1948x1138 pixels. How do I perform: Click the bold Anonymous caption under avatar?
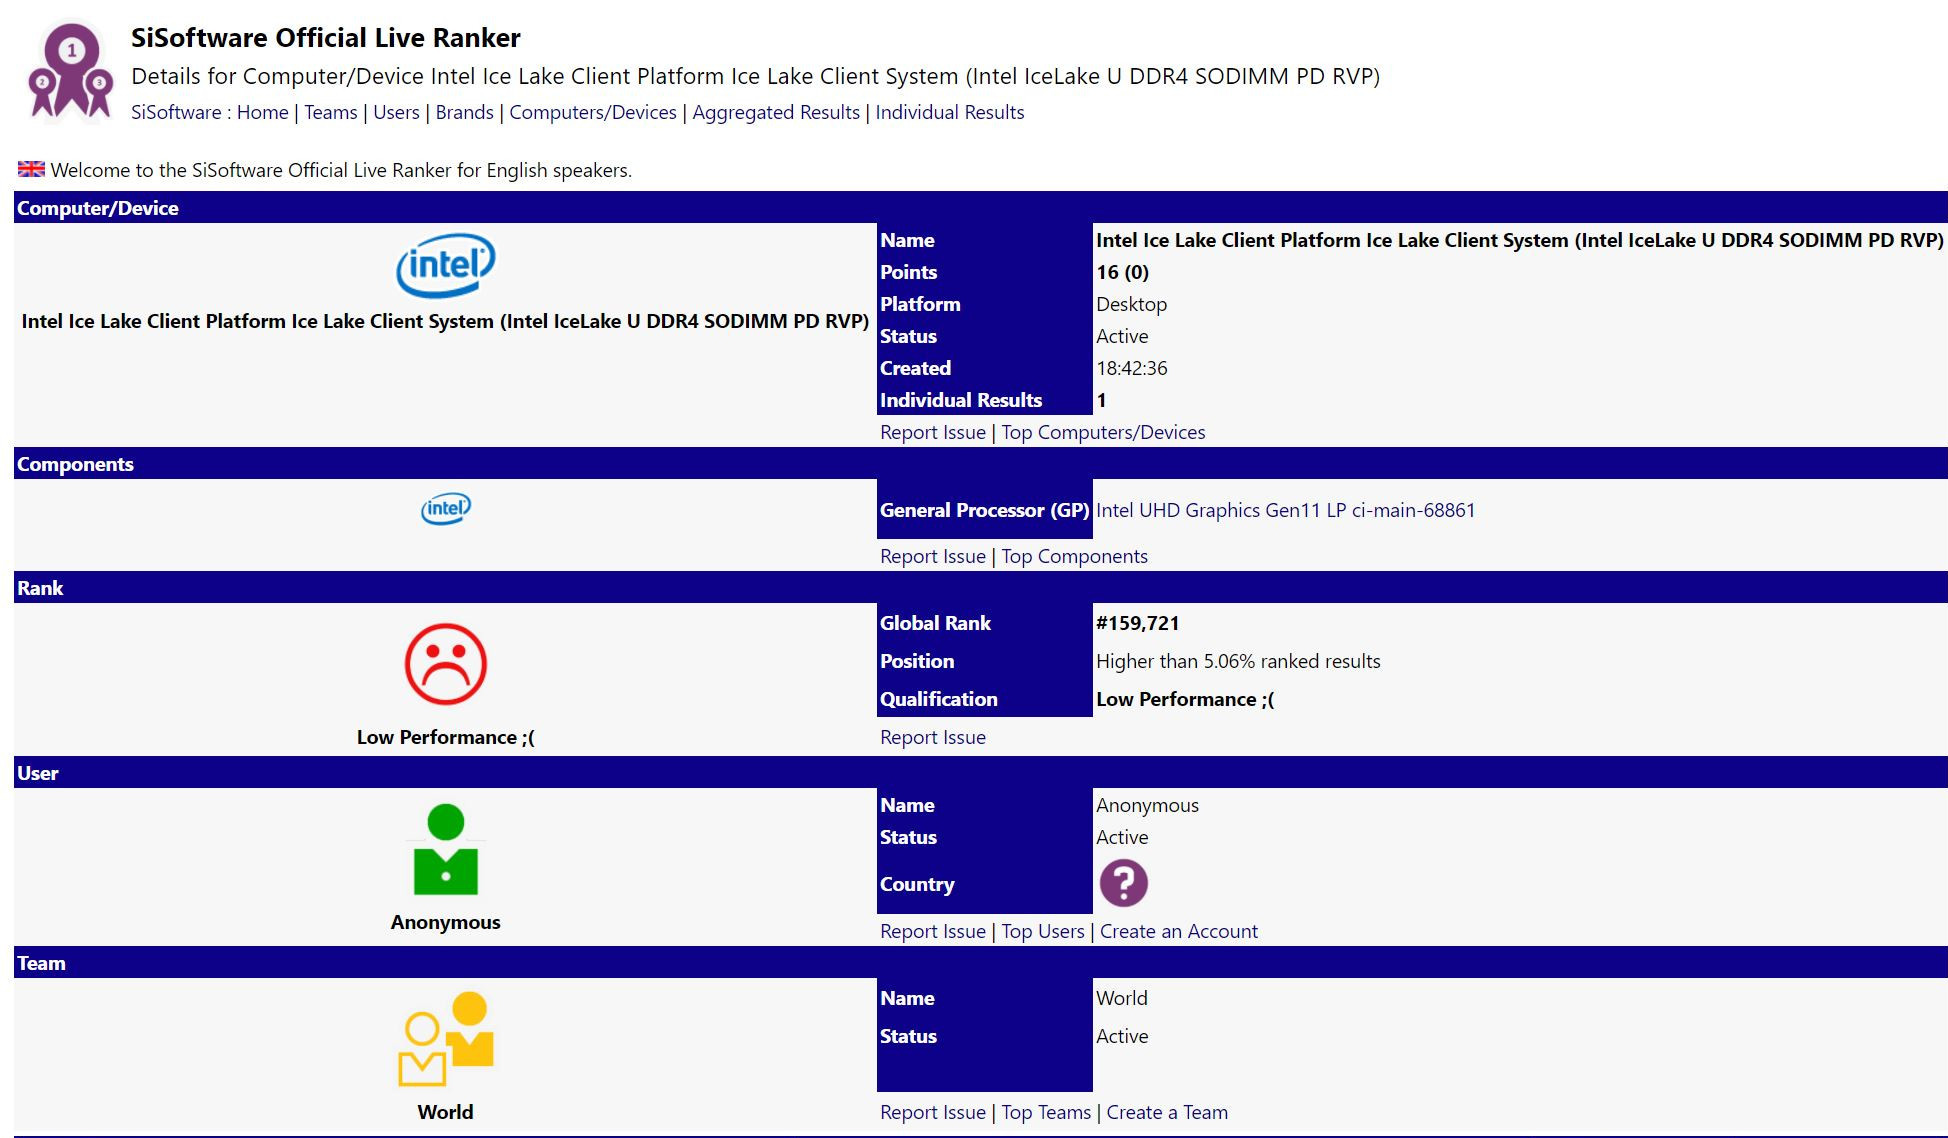click(x=445, y=922)
